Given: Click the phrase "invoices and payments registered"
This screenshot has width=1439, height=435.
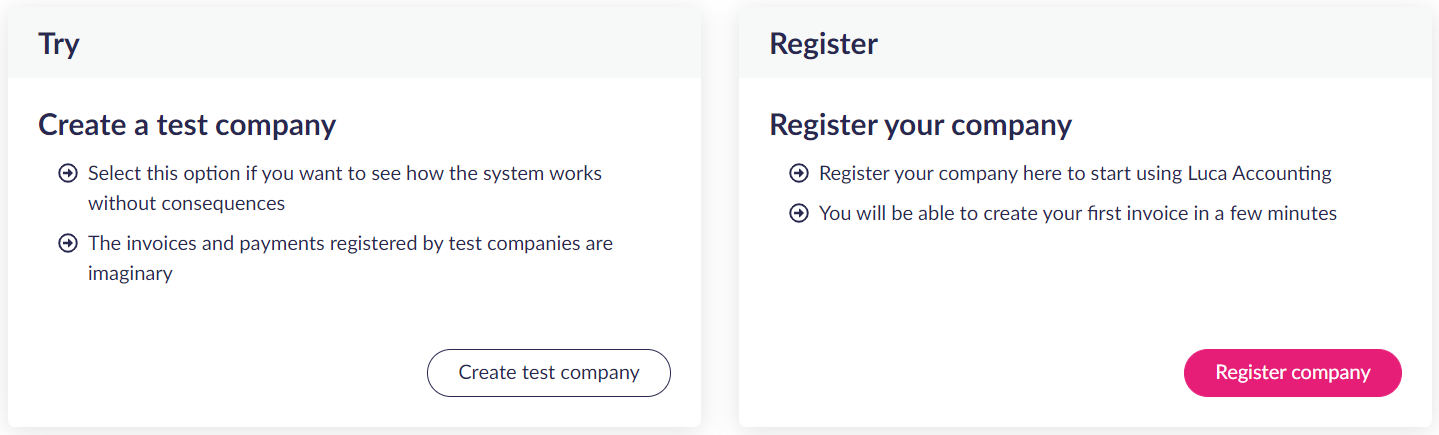Looking at the screenshot, I should click(267, 244).
